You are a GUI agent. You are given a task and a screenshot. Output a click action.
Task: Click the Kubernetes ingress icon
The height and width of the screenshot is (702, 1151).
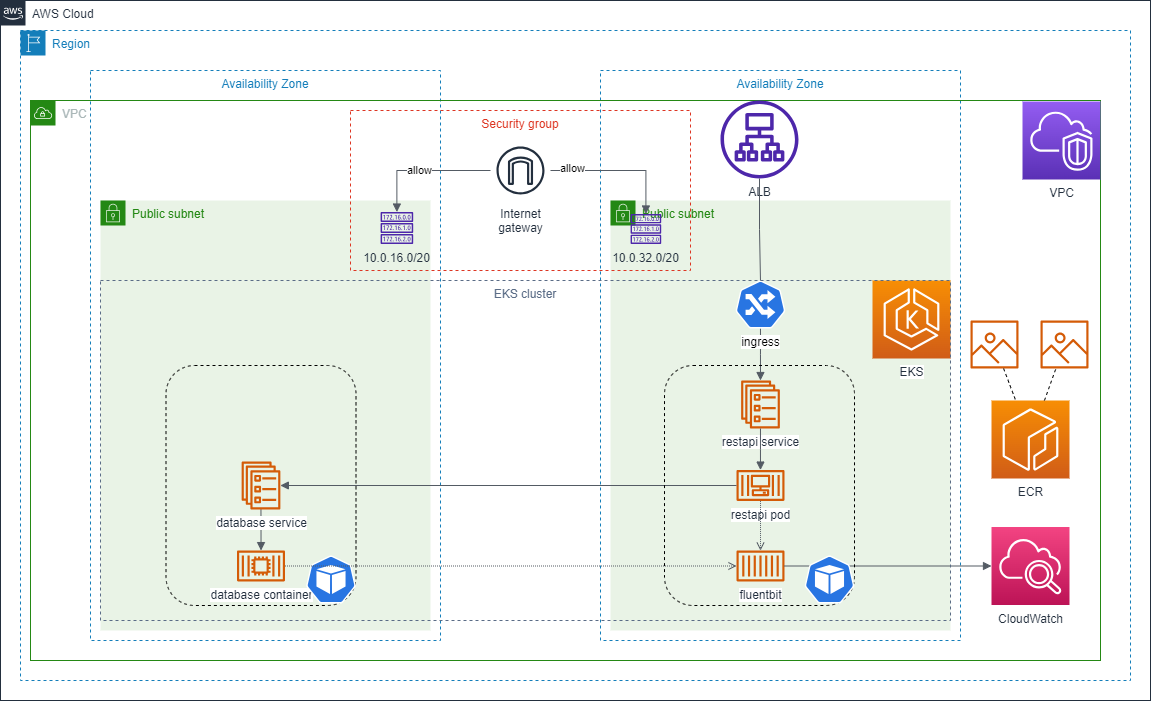759,307
